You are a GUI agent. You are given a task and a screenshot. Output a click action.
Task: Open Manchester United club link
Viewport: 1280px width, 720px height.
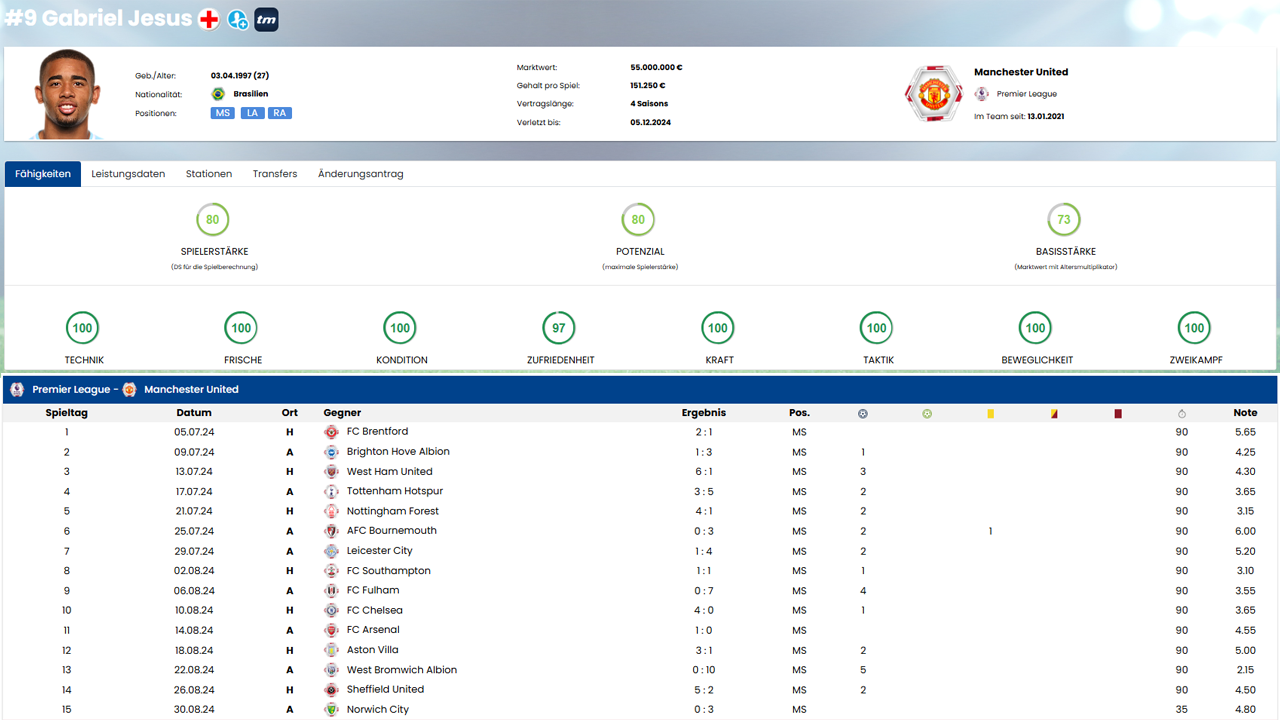(1021, 72)
